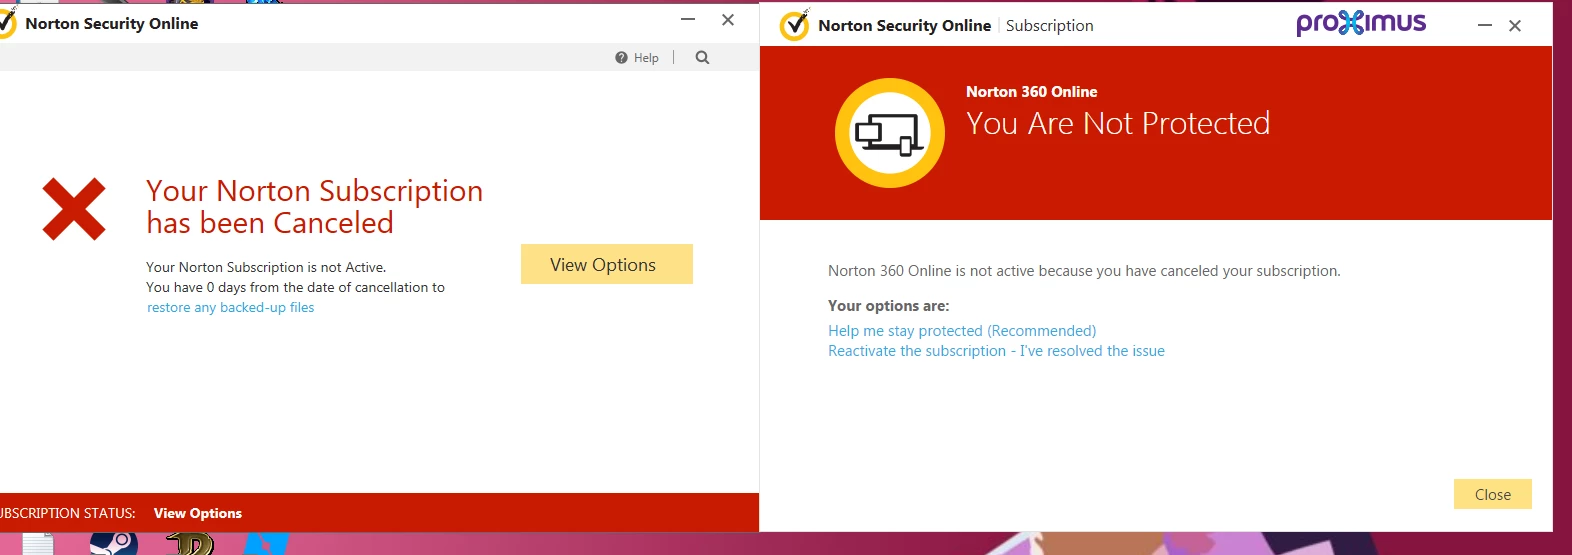Click the "Your Norton Subscription has been Canceled" heading

pos(314,206)
